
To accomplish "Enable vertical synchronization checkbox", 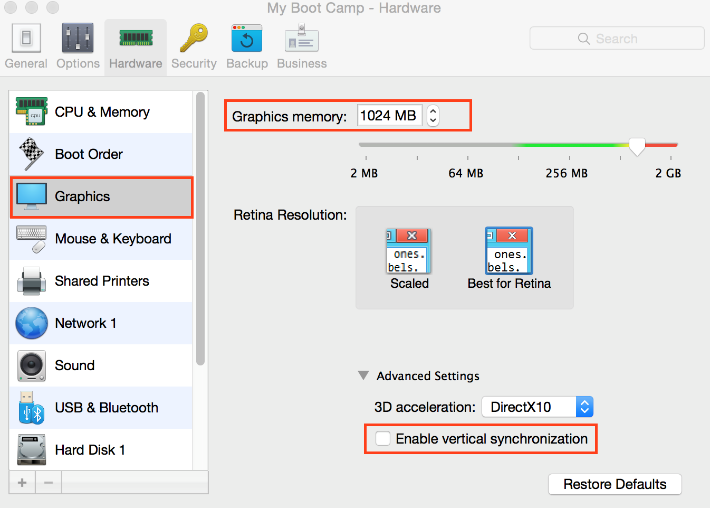I will click(x=382, y=438).
